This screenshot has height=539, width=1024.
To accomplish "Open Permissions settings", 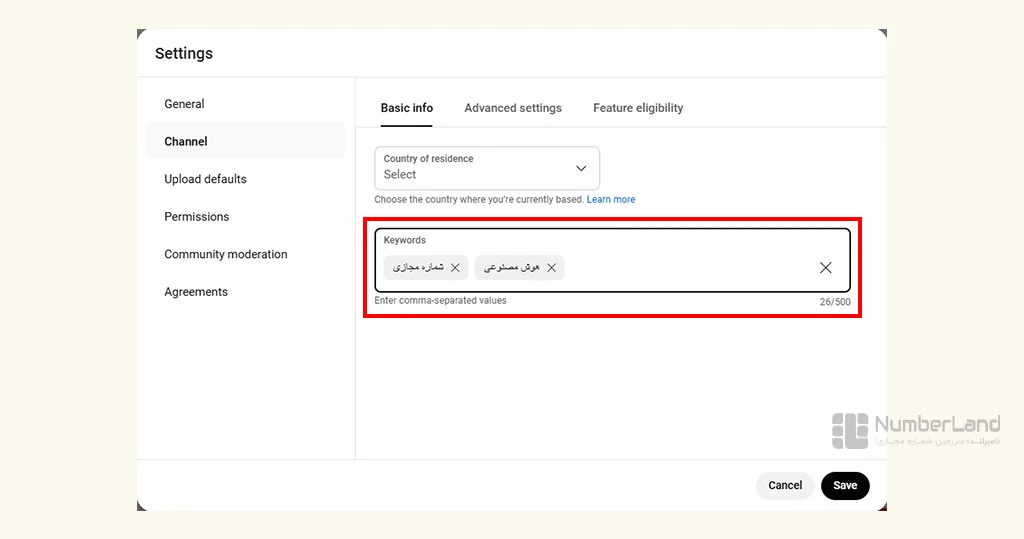I will point(197,217).
